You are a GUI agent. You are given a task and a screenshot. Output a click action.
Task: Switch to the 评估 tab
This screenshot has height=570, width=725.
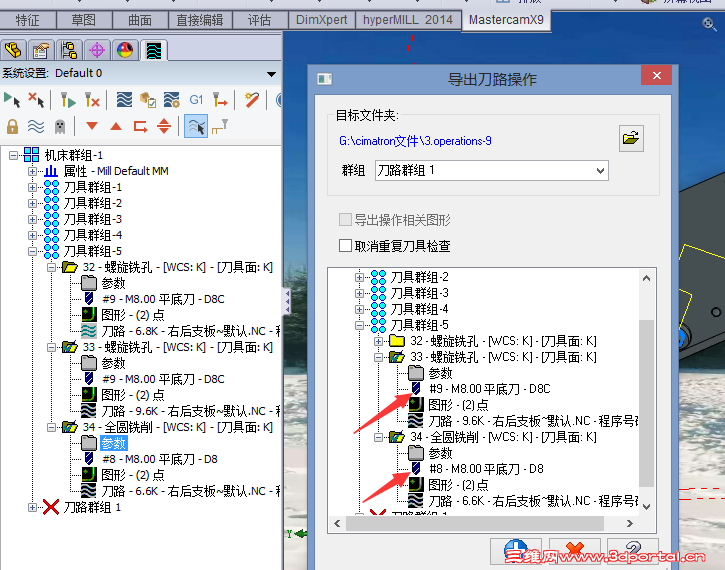(259, 20)
